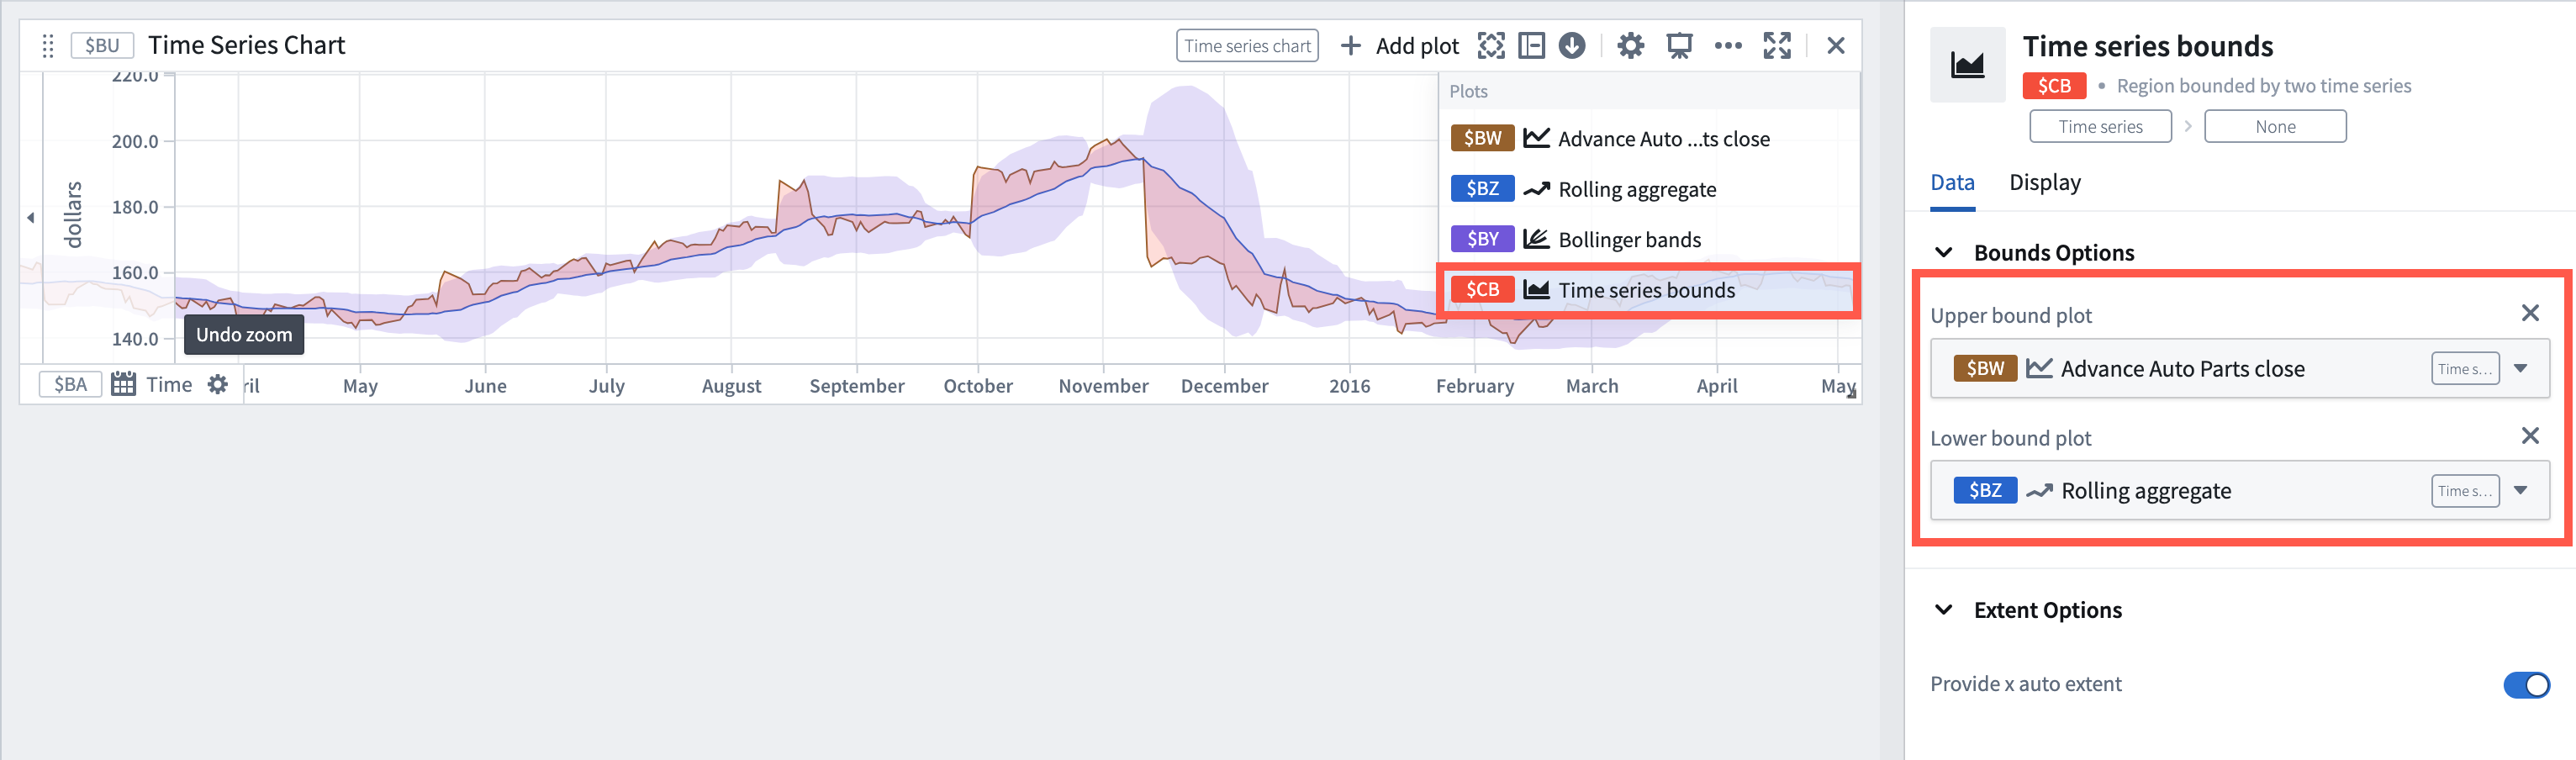
Task: Switch to the Display tab
Action: [2045, 183]
